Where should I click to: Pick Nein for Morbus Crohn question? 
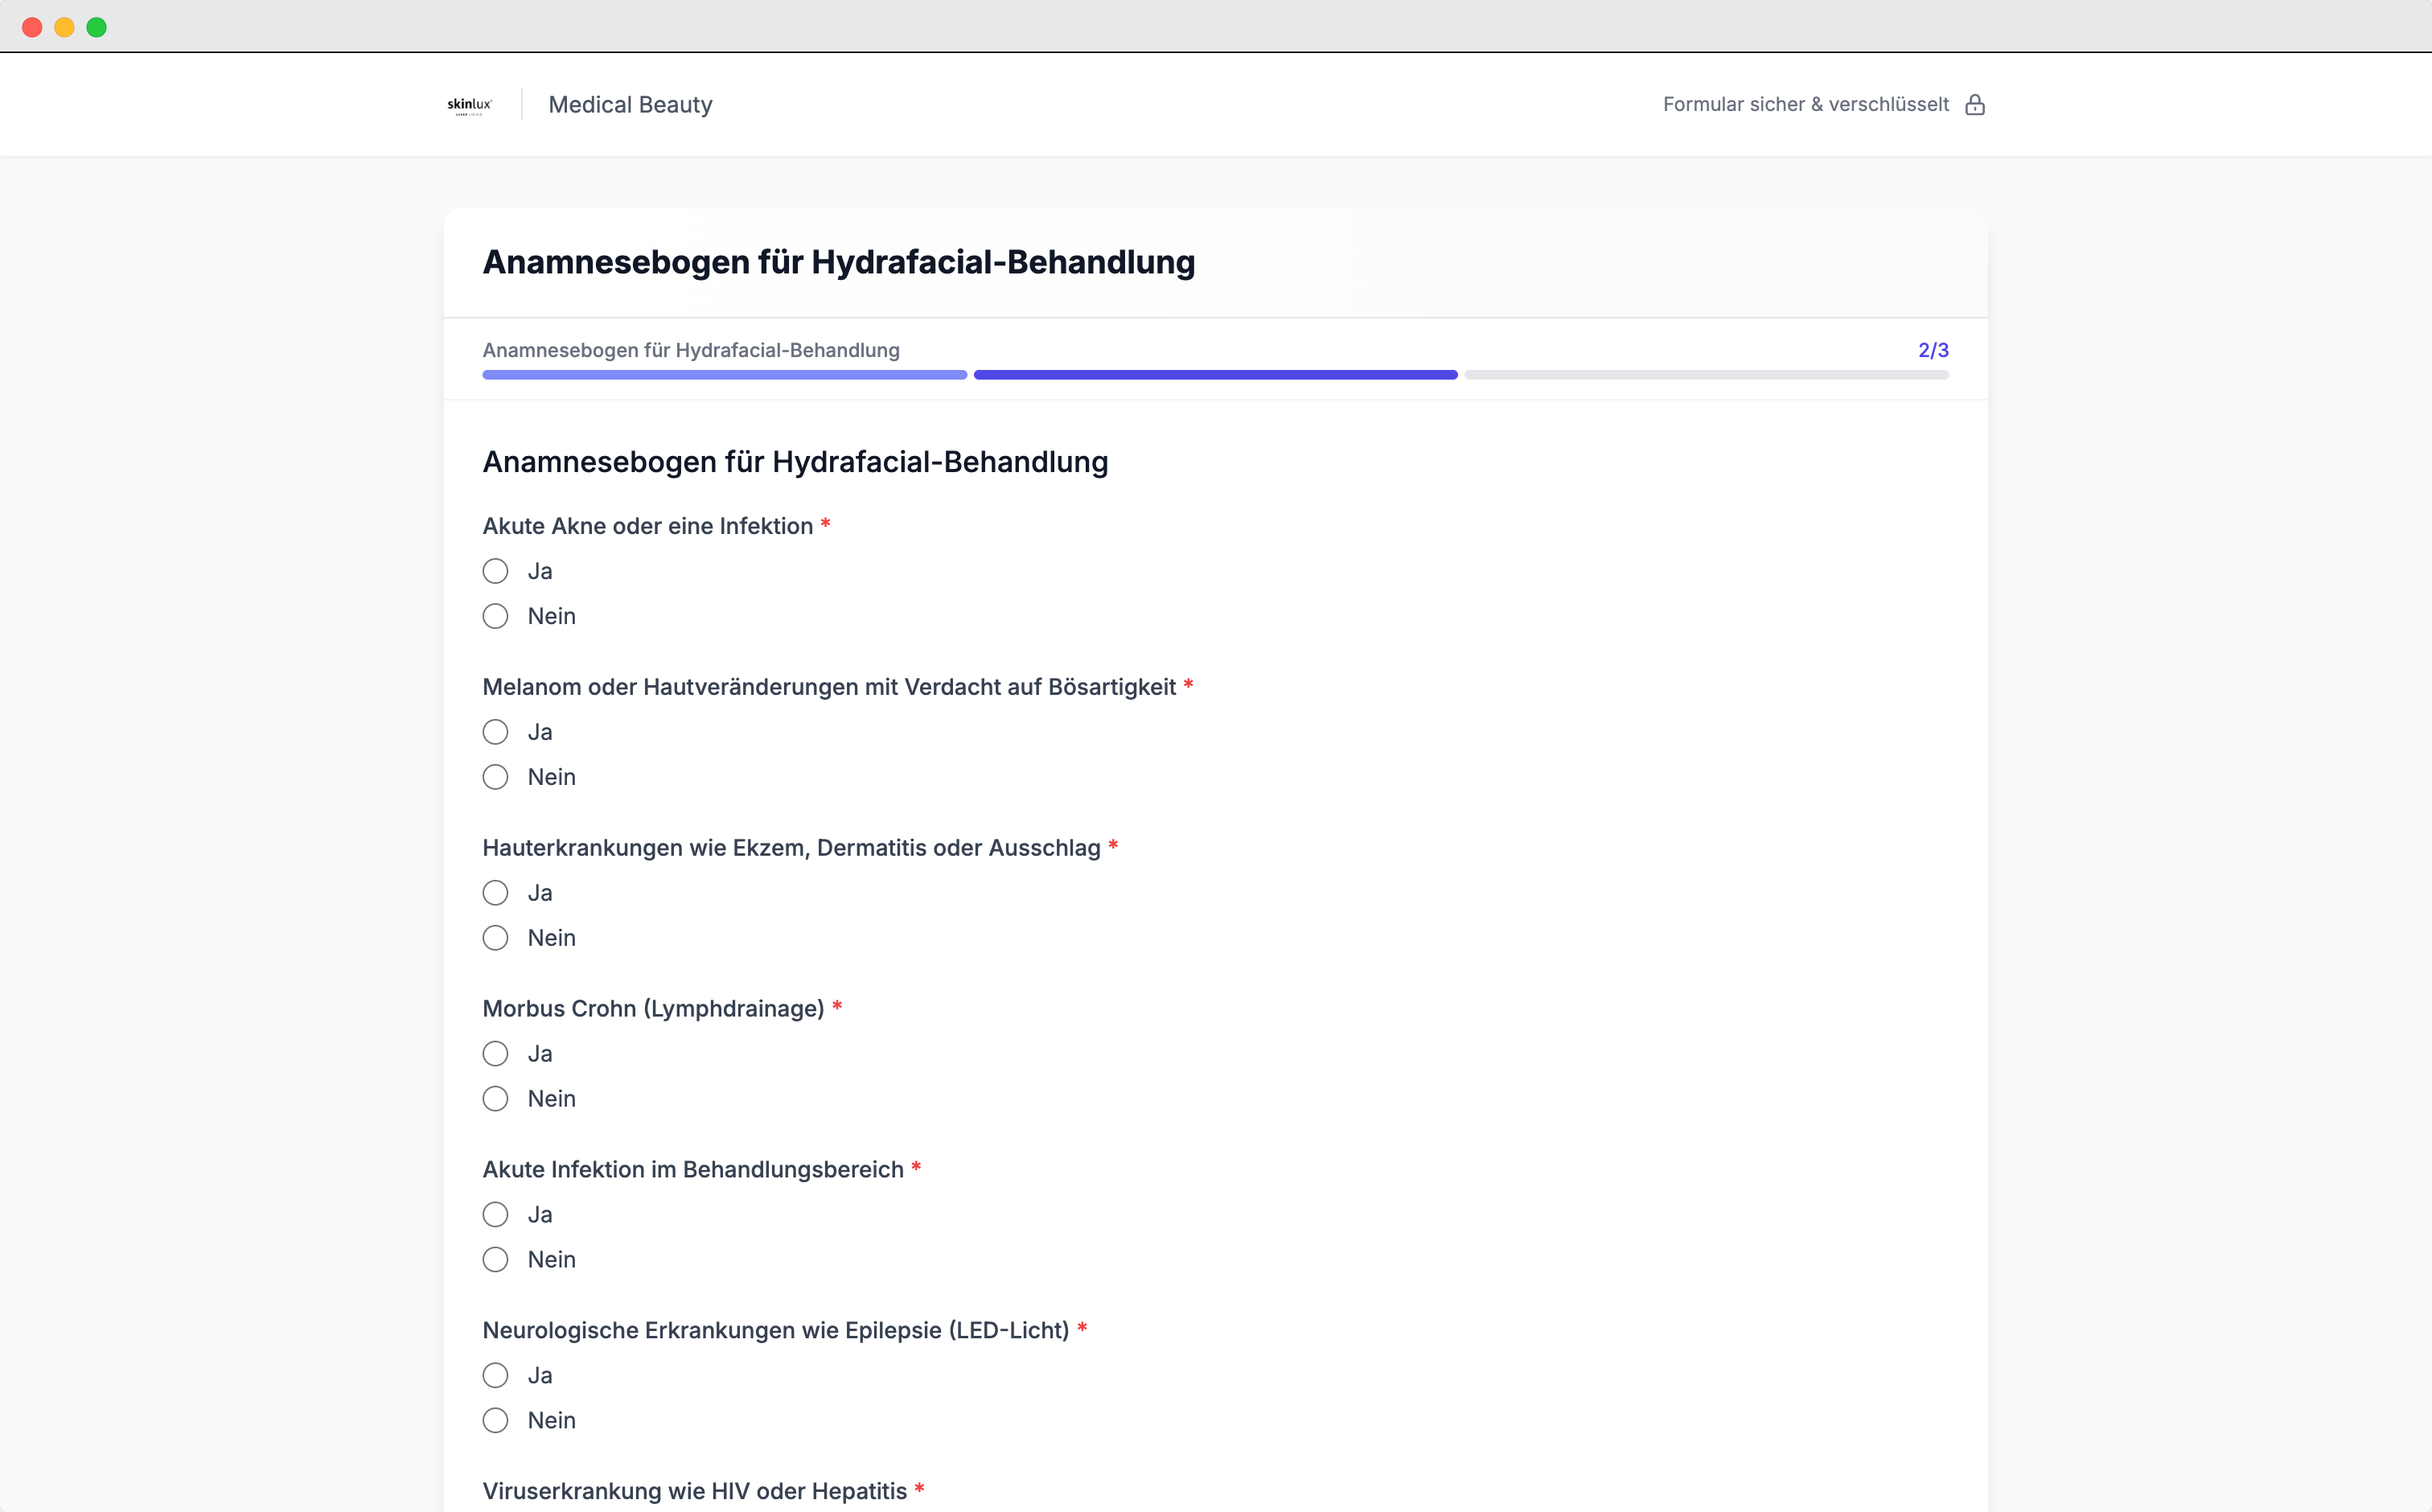[495, 1099]
